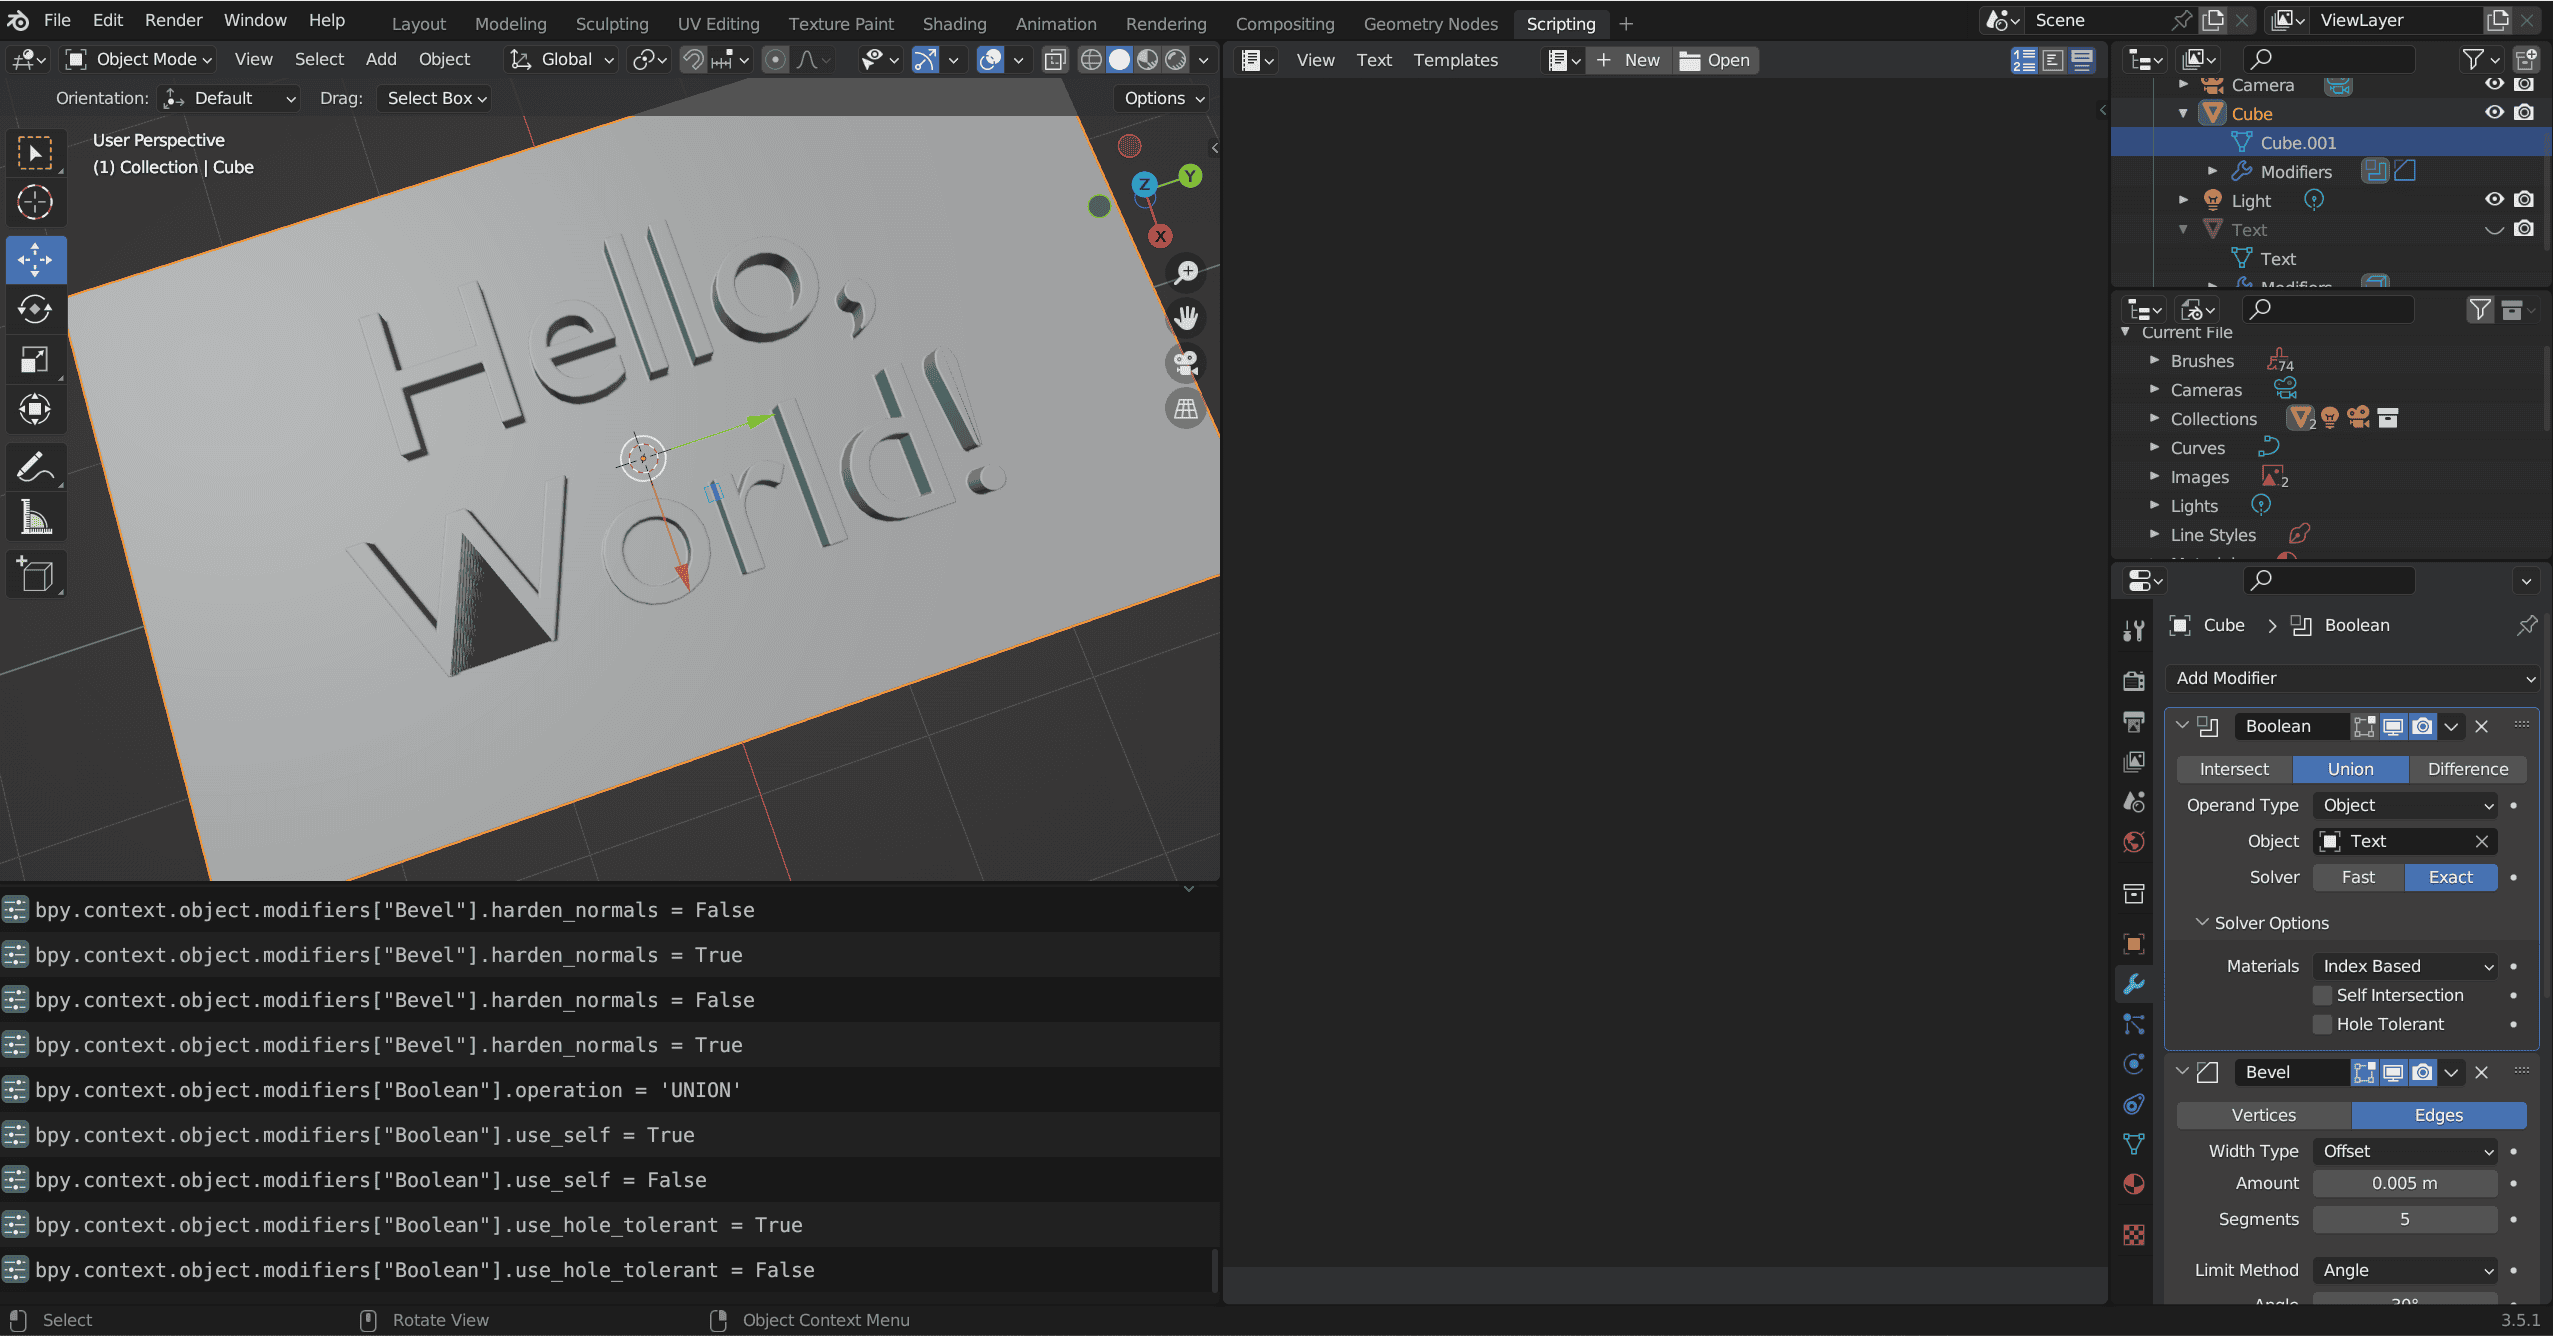Viewport: 2553px width, 1336px height.
Task: Open Object Mode dropdown
Action: (x=140, y=60)
